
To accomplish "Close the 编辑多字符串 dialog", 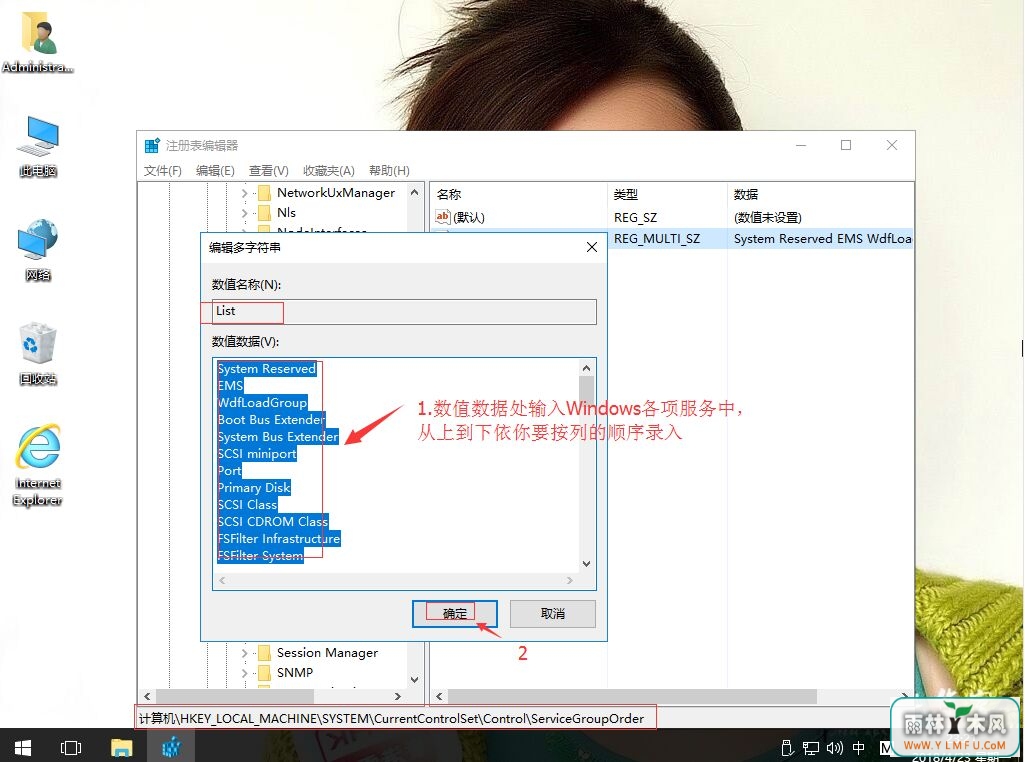I will click(x=592, y=247).
